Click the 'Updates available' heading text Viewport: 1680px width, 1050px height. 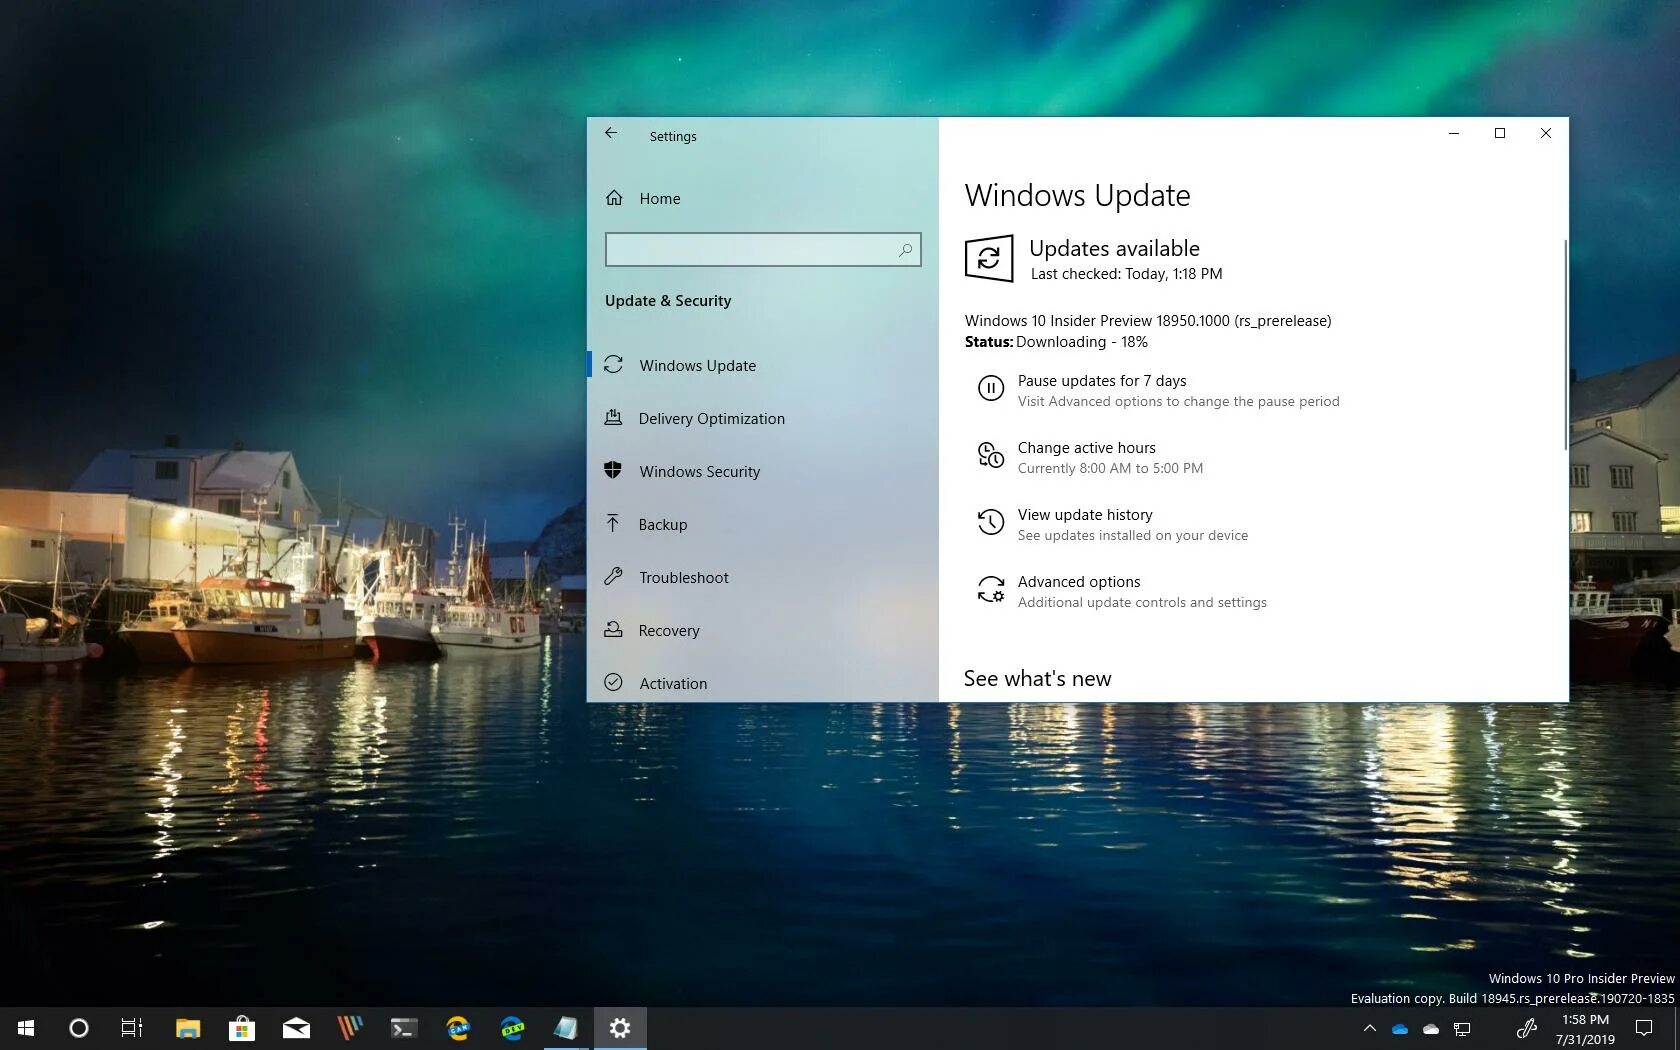1114,248
